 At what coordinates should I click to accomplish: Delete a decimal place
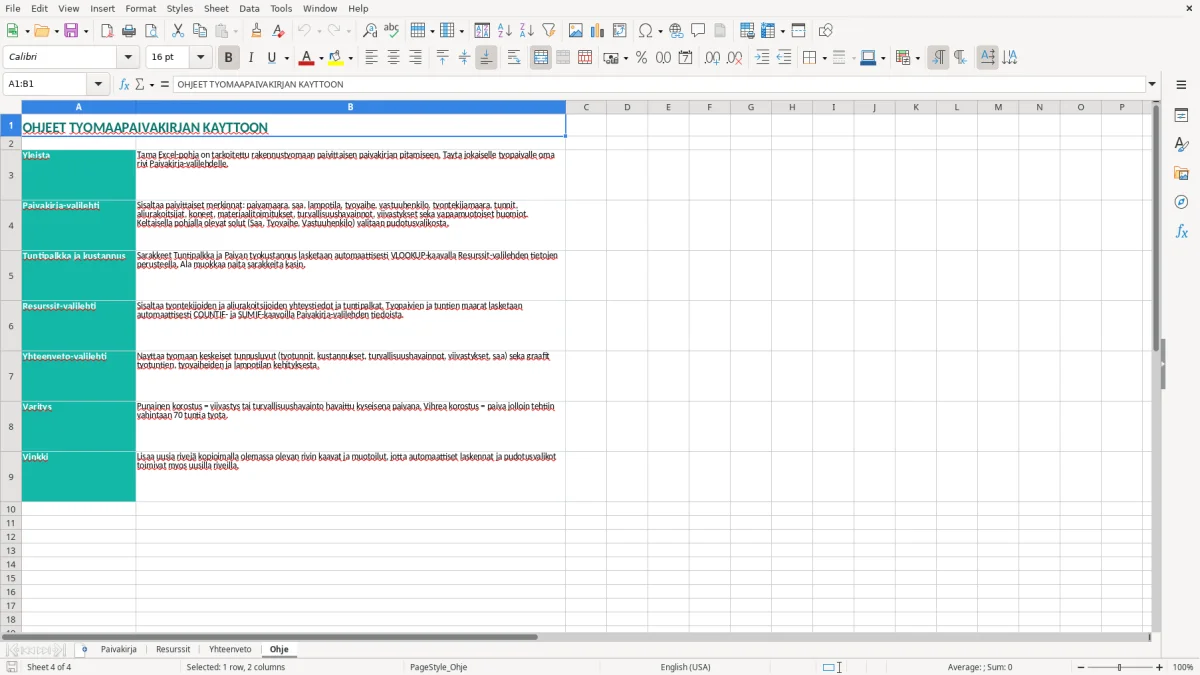(735, 58)
